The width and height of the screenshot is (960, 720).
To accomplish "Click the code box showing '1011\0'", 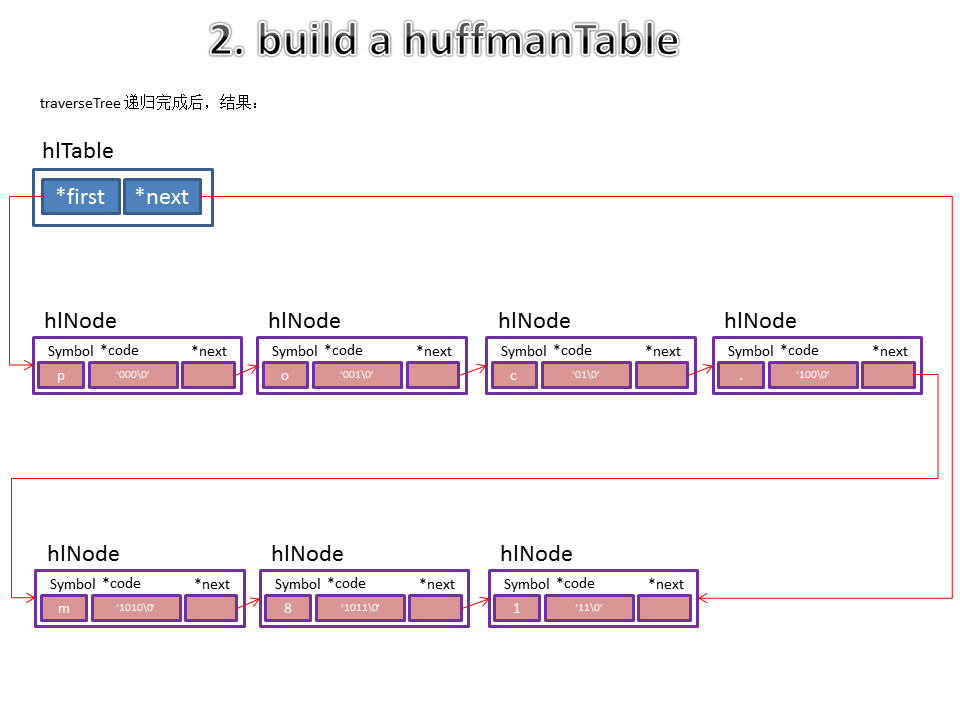I will pyautogui.click(x=360, y=608).
